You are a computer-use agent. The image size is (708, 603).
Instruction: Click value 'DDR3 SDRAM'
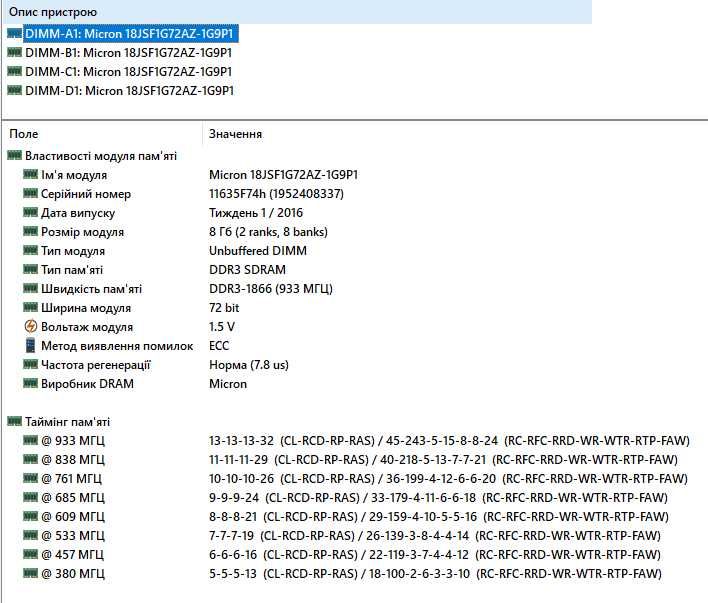point(247,270)
